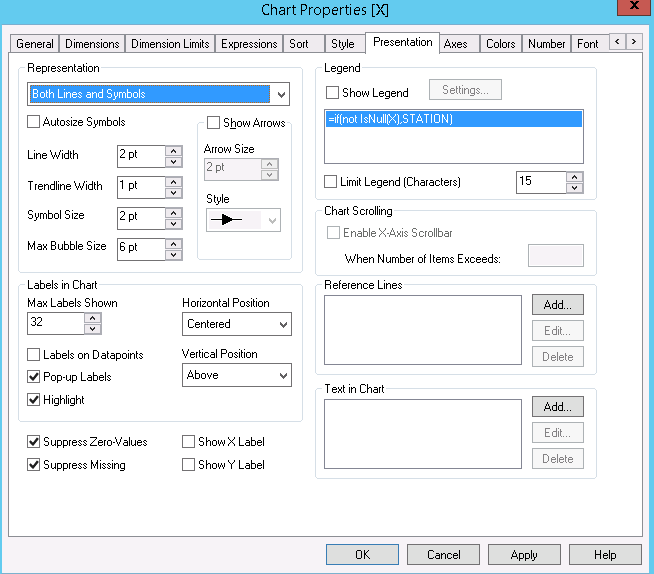Open the Colors tab

click(x=500, y=44)
